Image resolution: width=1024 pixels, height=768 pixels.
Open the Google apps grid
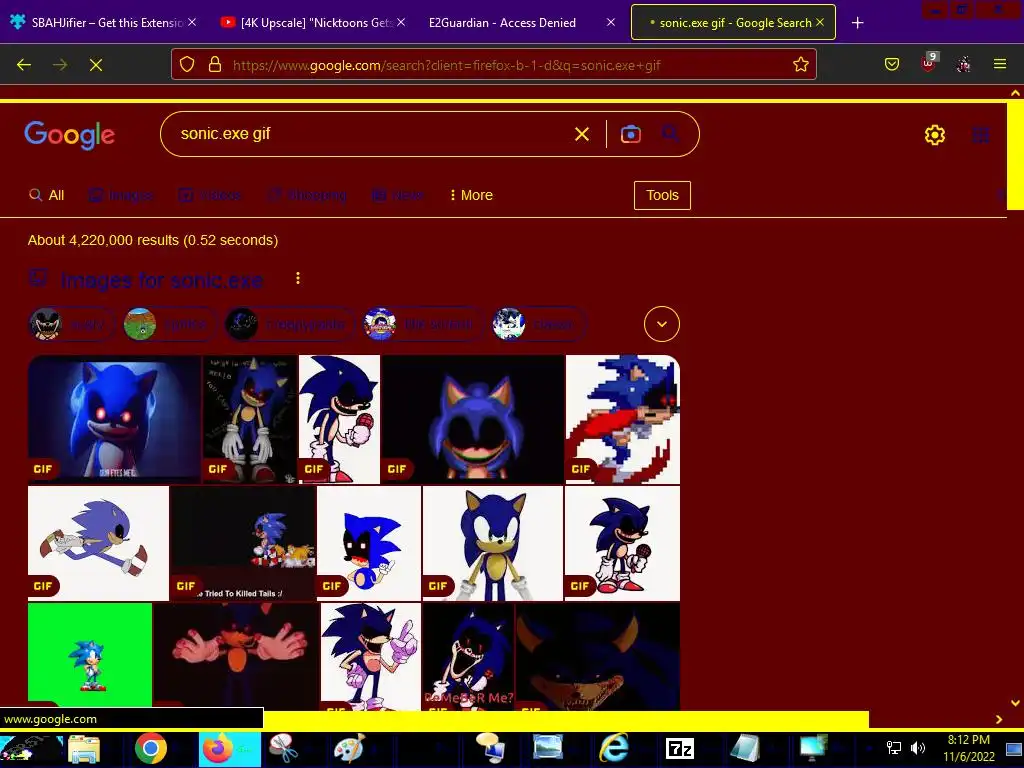(x=980, y=135)
